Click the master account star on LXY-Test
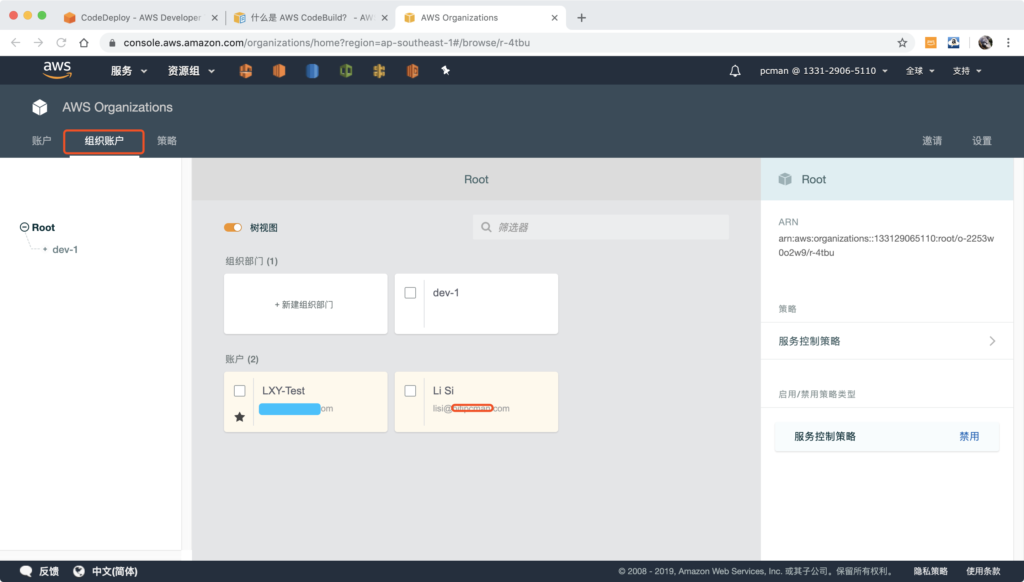The height and width of the screenshot is (582, 1024). (x=240, y=417)
